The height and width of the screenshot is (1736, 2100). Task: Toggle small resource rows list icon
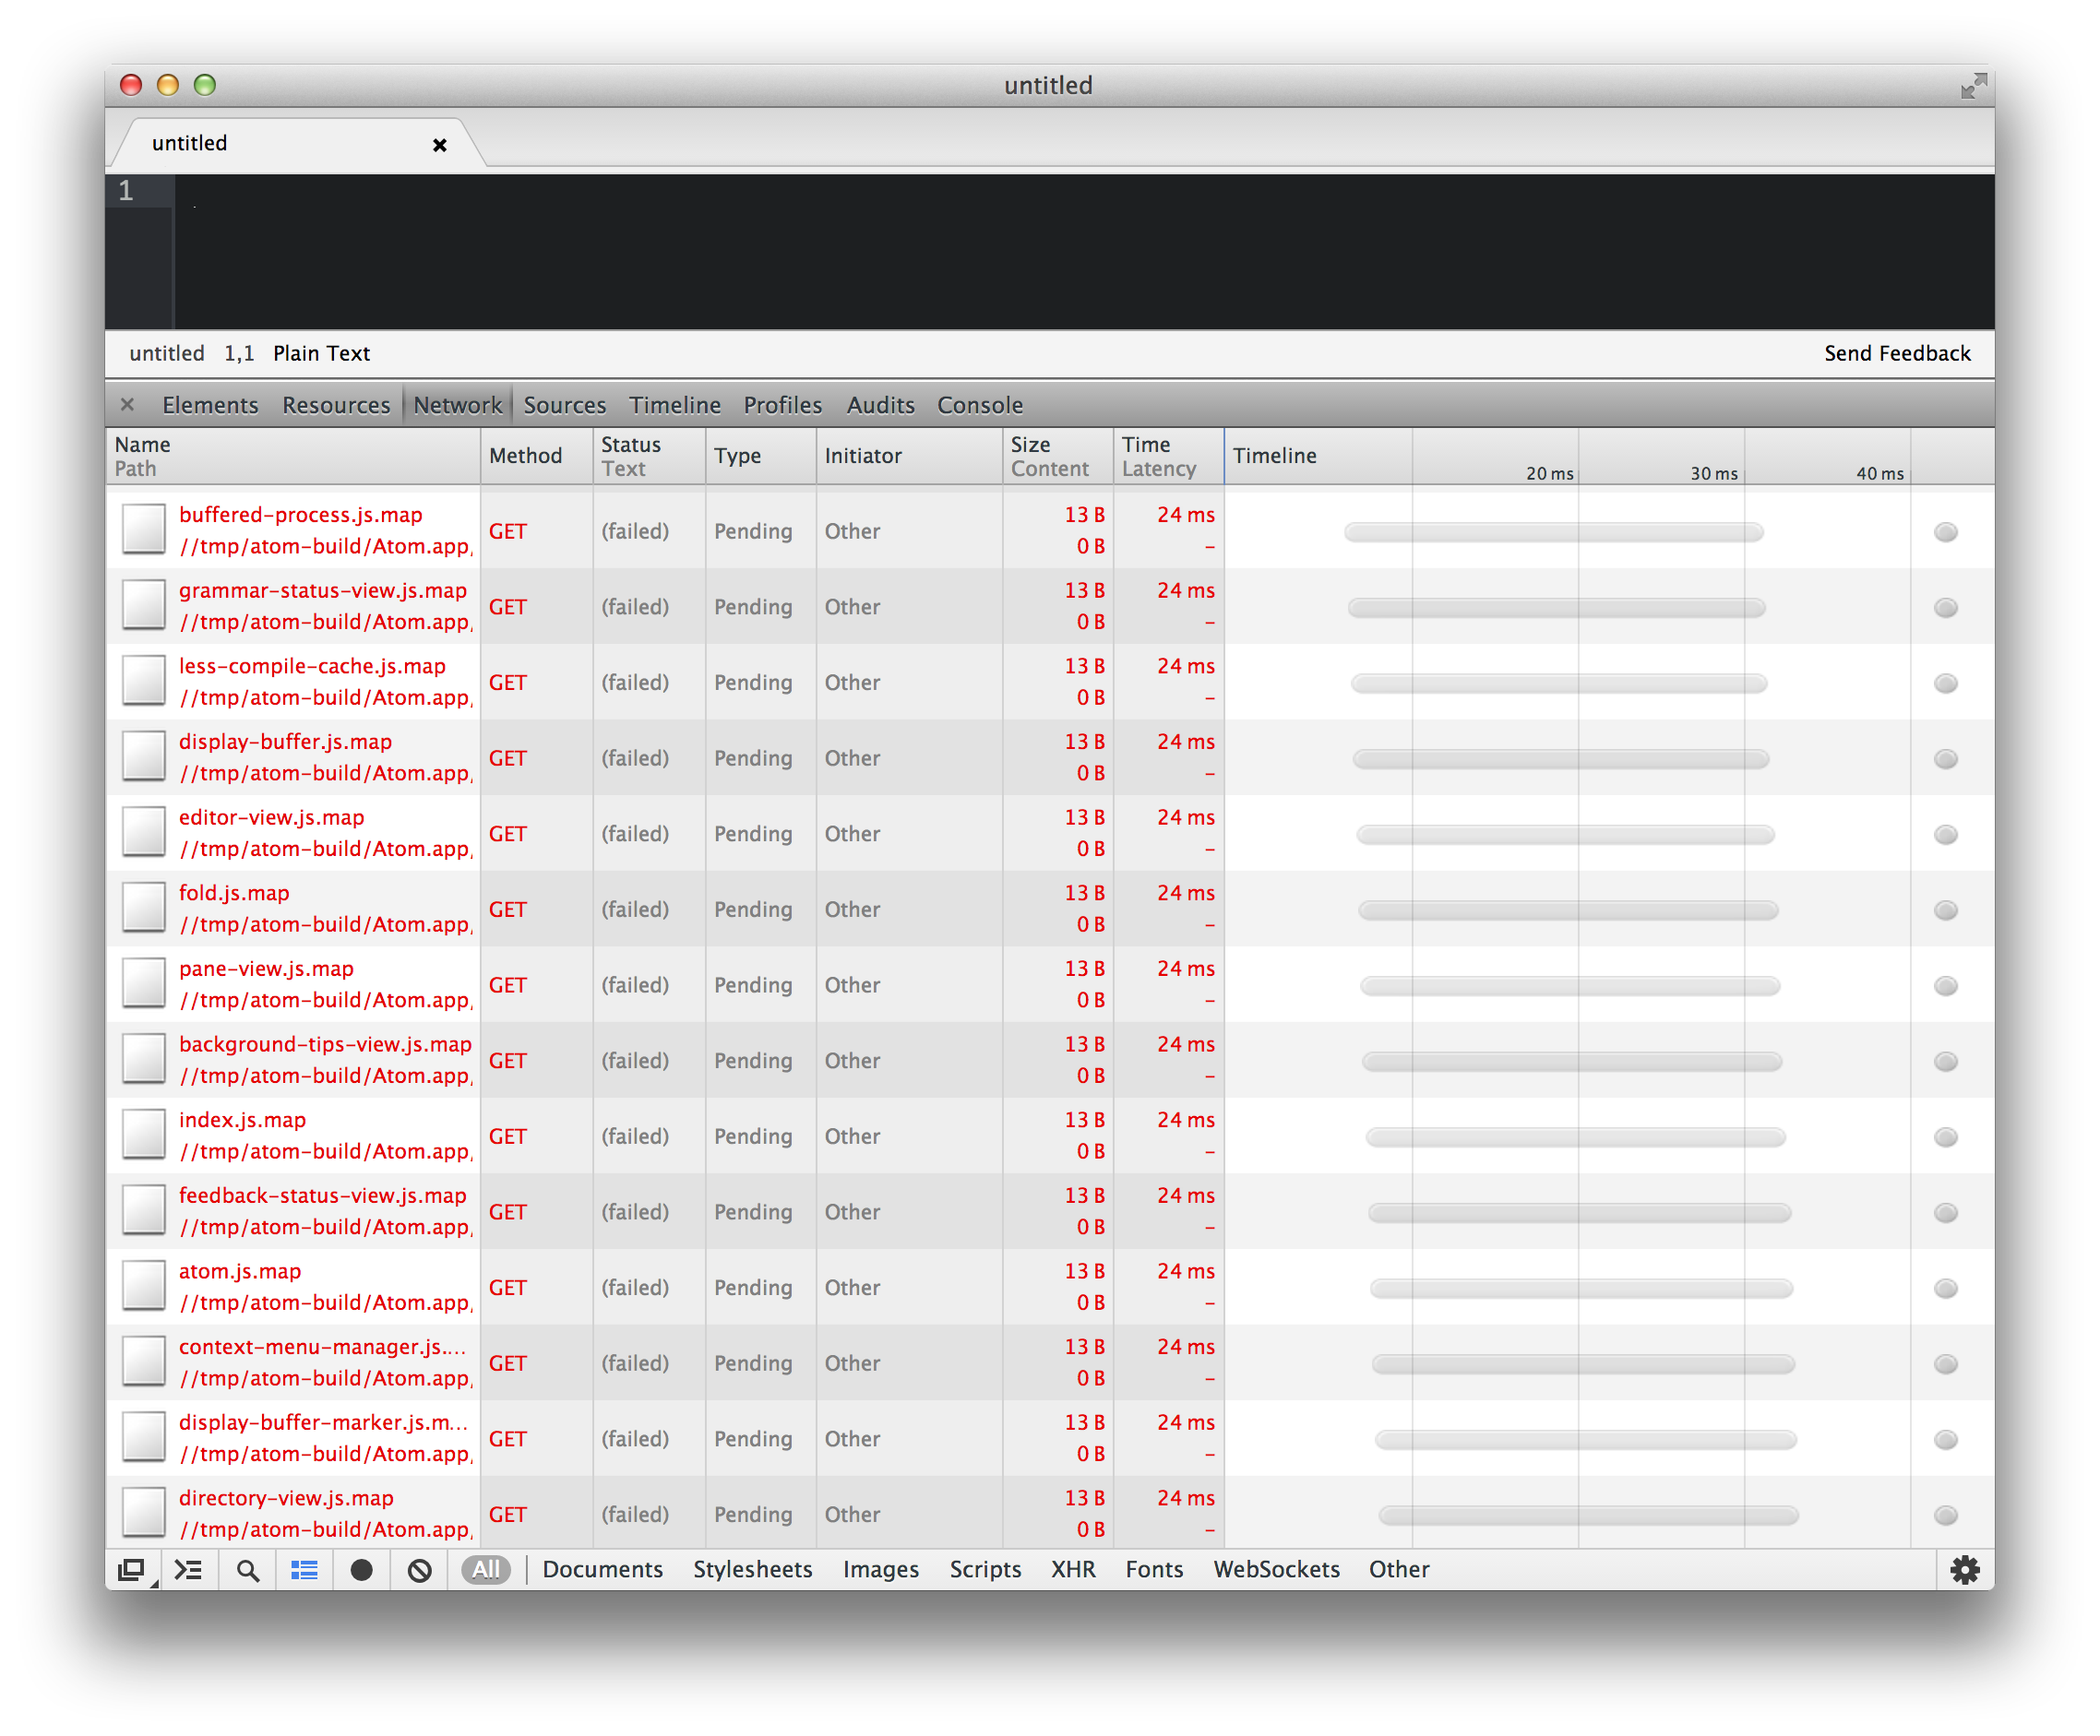[304, 1570]
